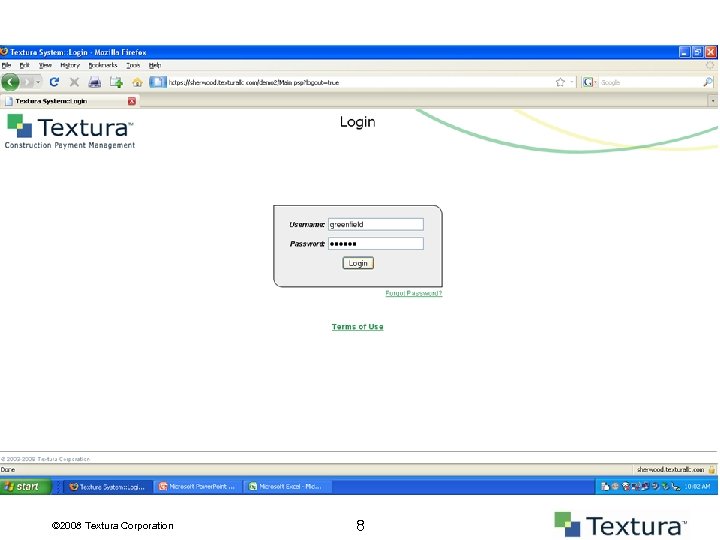Expand the list all tabs dropdown

713,101
